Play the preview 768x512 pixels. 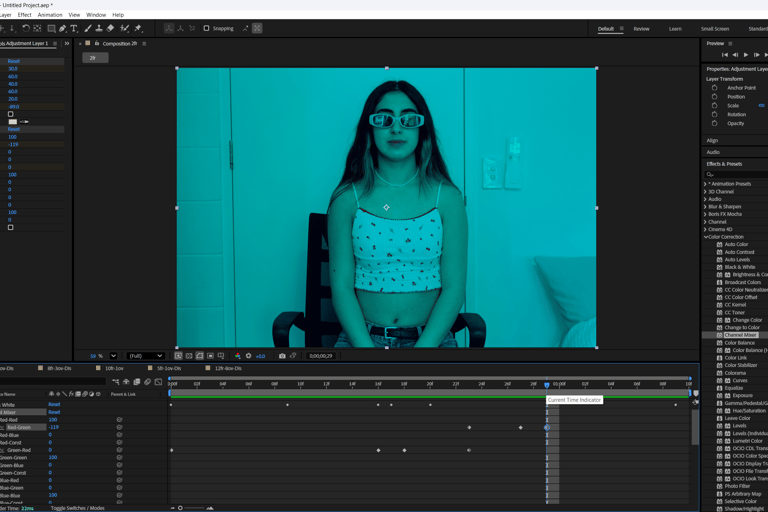(745, 55)
